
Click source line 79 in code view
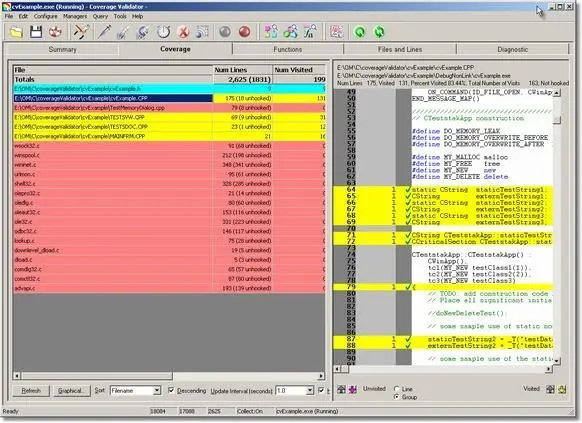coord(444,287)
